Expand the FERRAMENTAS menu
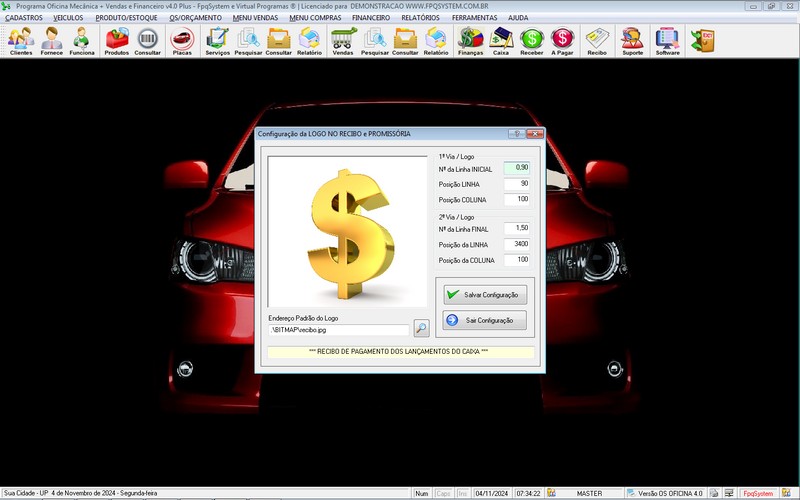 (476, 18)
